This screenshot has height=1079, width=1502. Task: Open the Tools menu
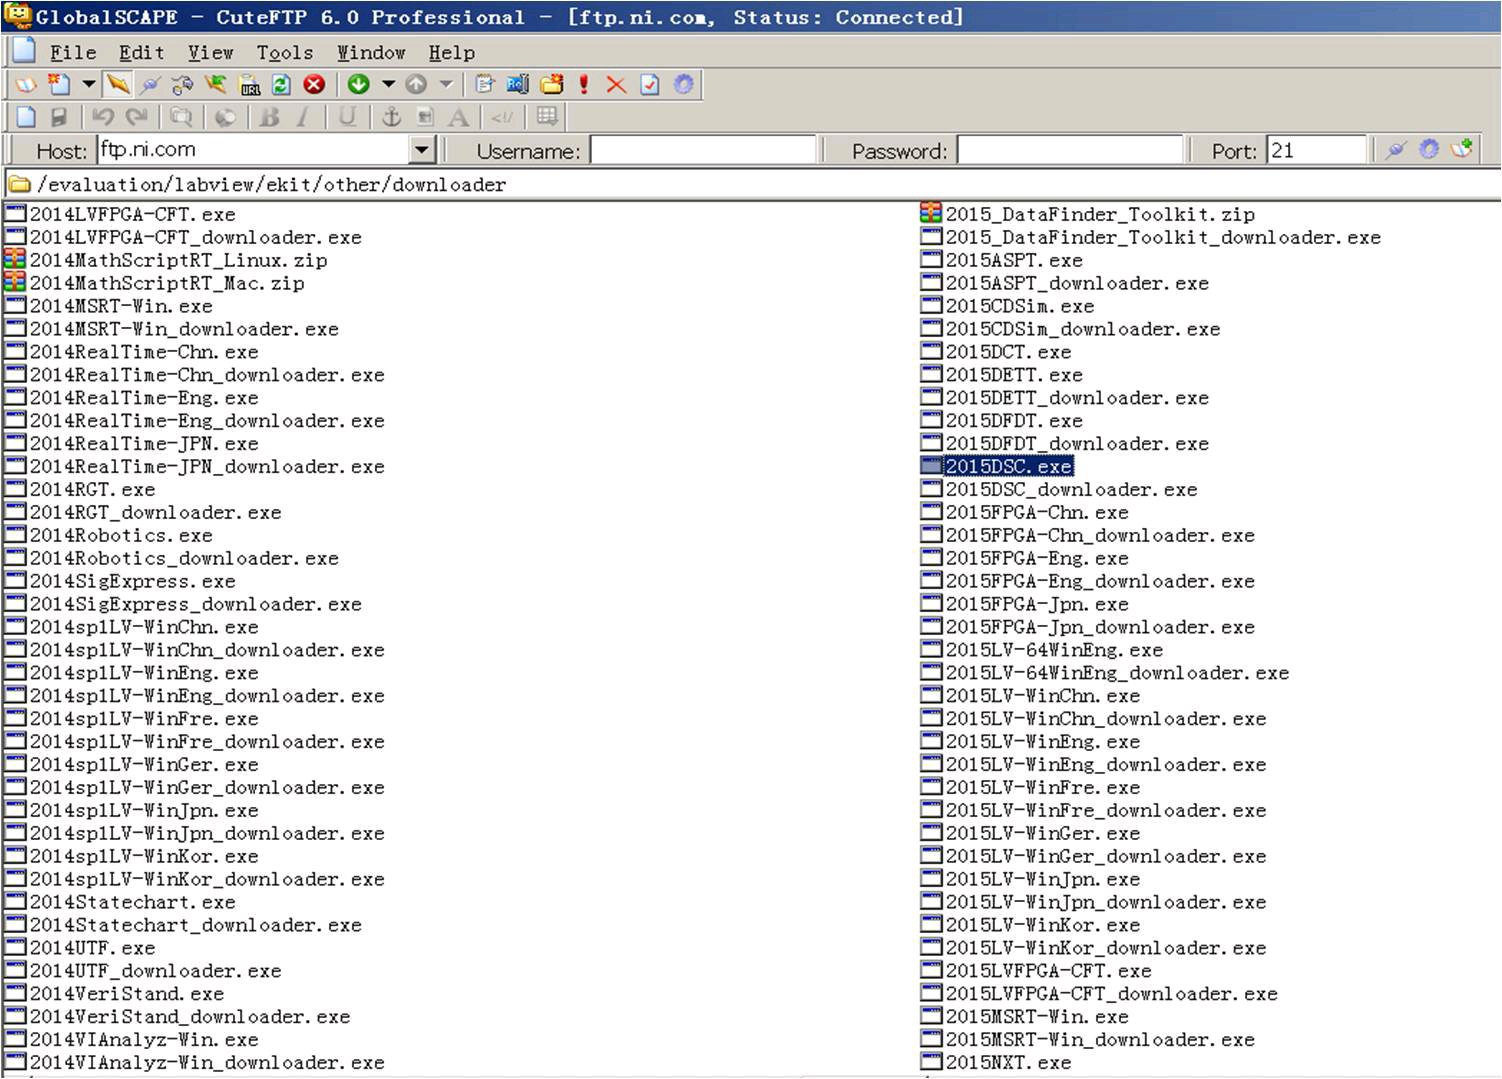coord(285,53)
